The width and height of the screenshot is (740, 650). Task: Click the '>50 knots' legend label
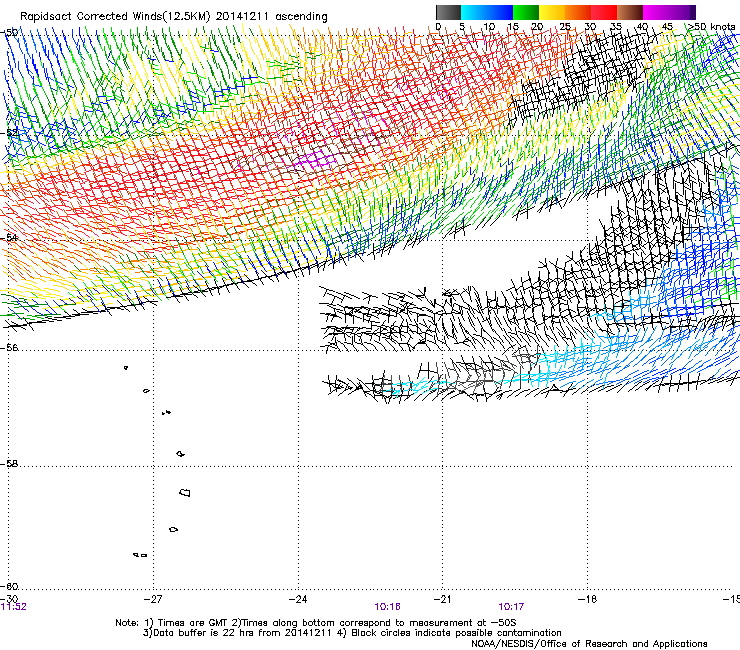(x=711, y=26)
